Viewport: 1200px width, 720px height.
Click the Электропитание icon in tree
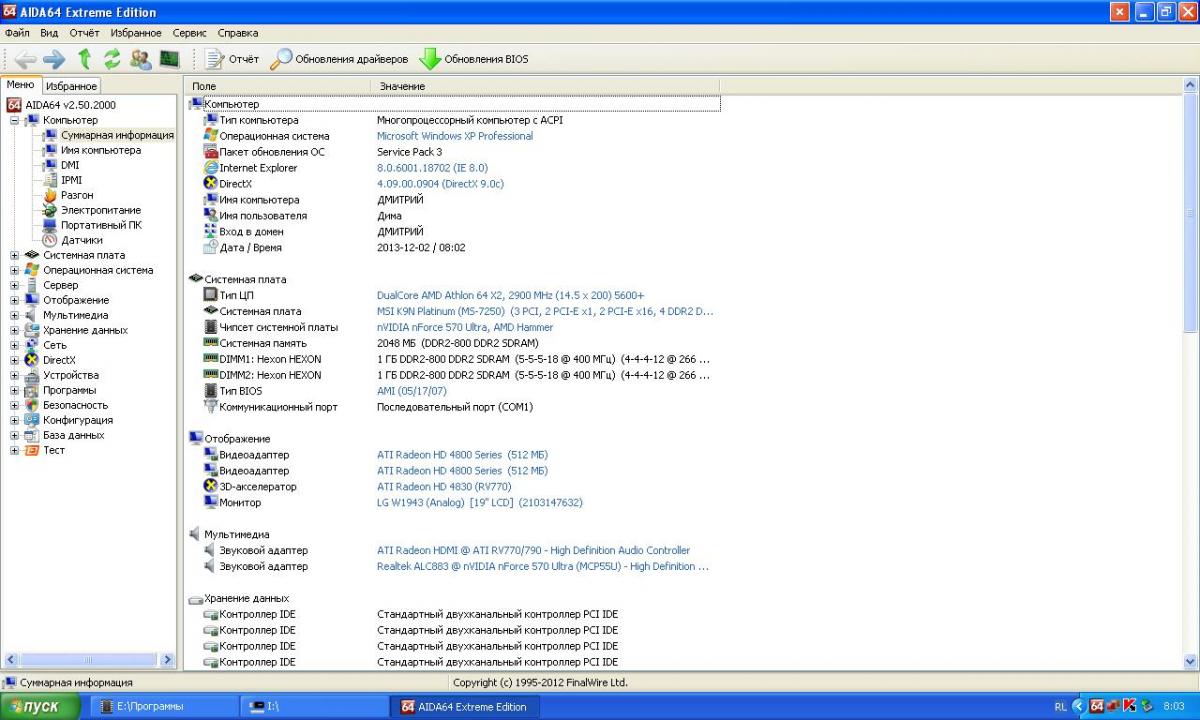[50, 210]
